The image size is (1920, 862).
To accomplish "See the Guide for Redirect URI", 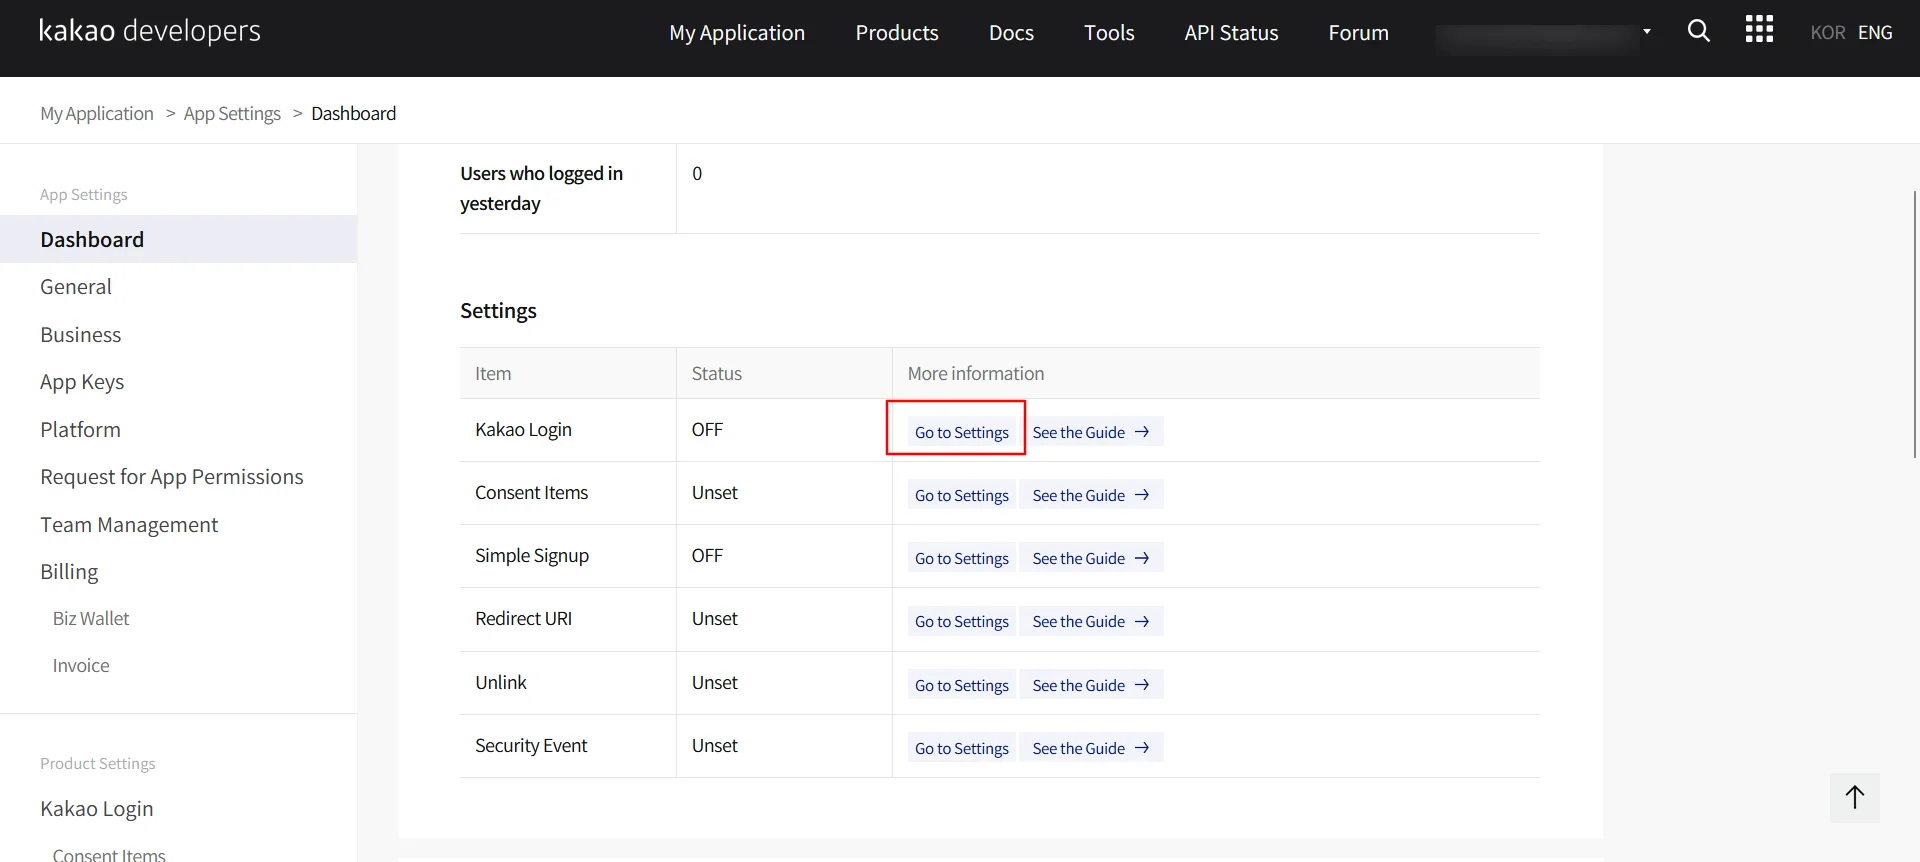I will click(1091, 621).
